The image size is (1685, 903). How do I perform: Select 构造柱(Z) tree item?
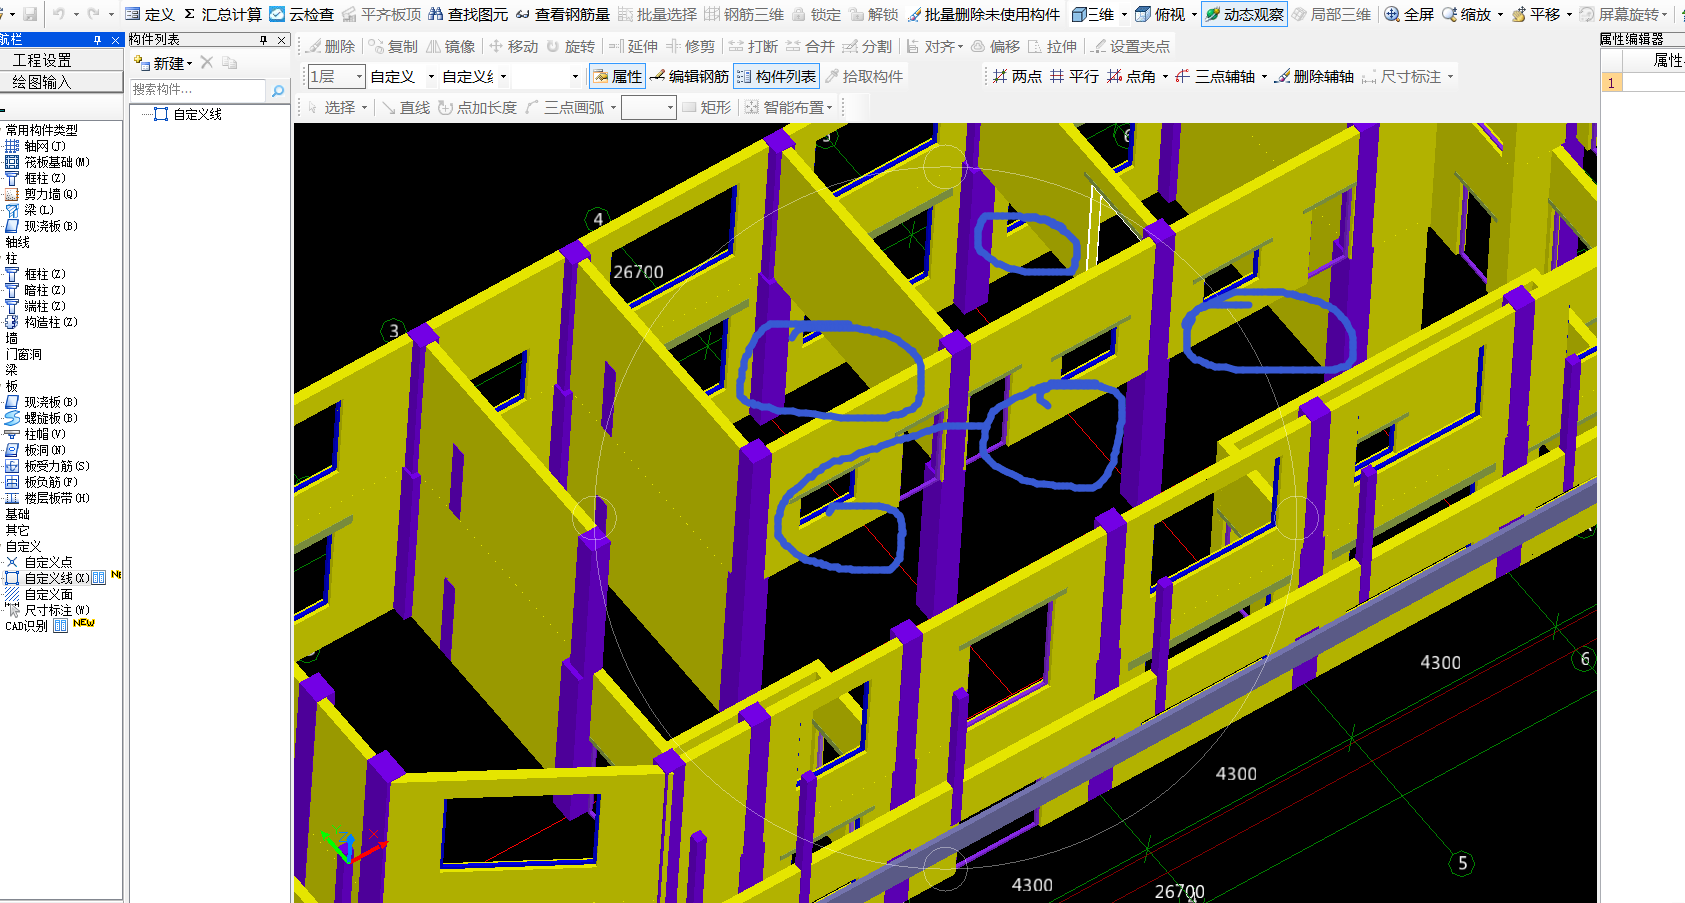coord(41,322)
